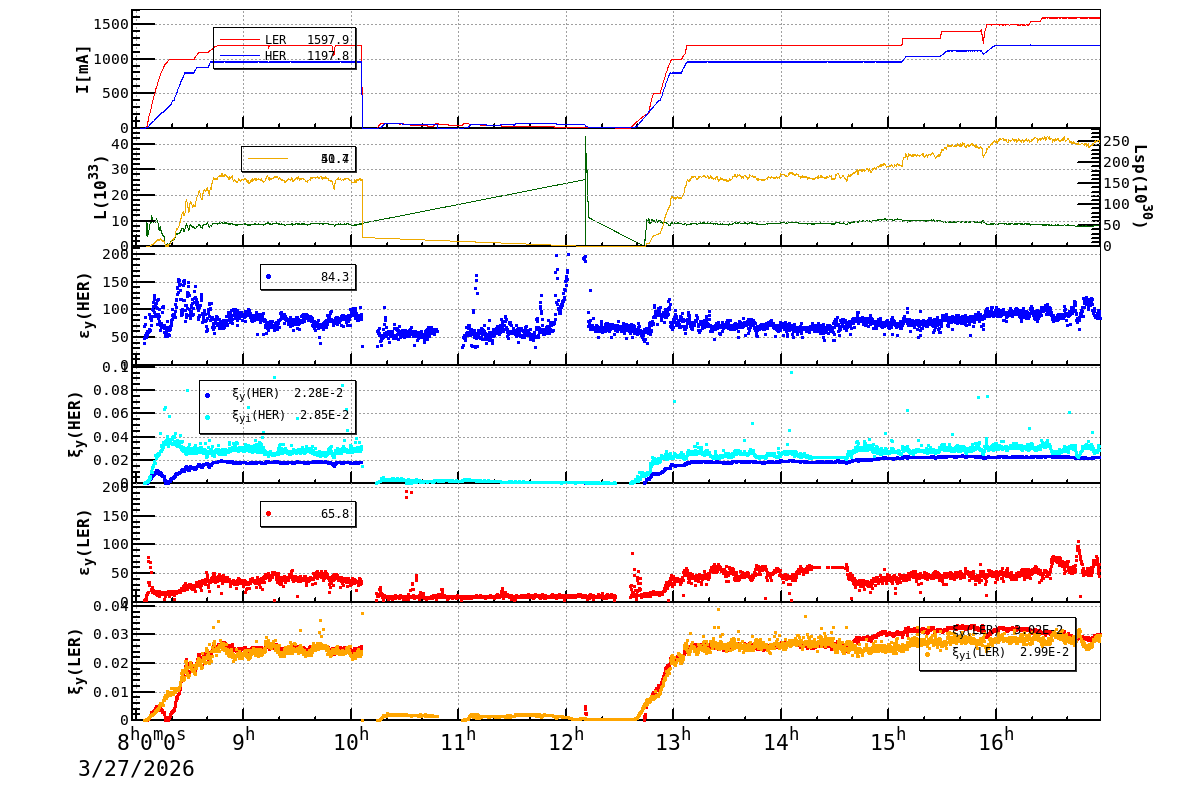Click the 9h time axis label

(x=243, y=742)
